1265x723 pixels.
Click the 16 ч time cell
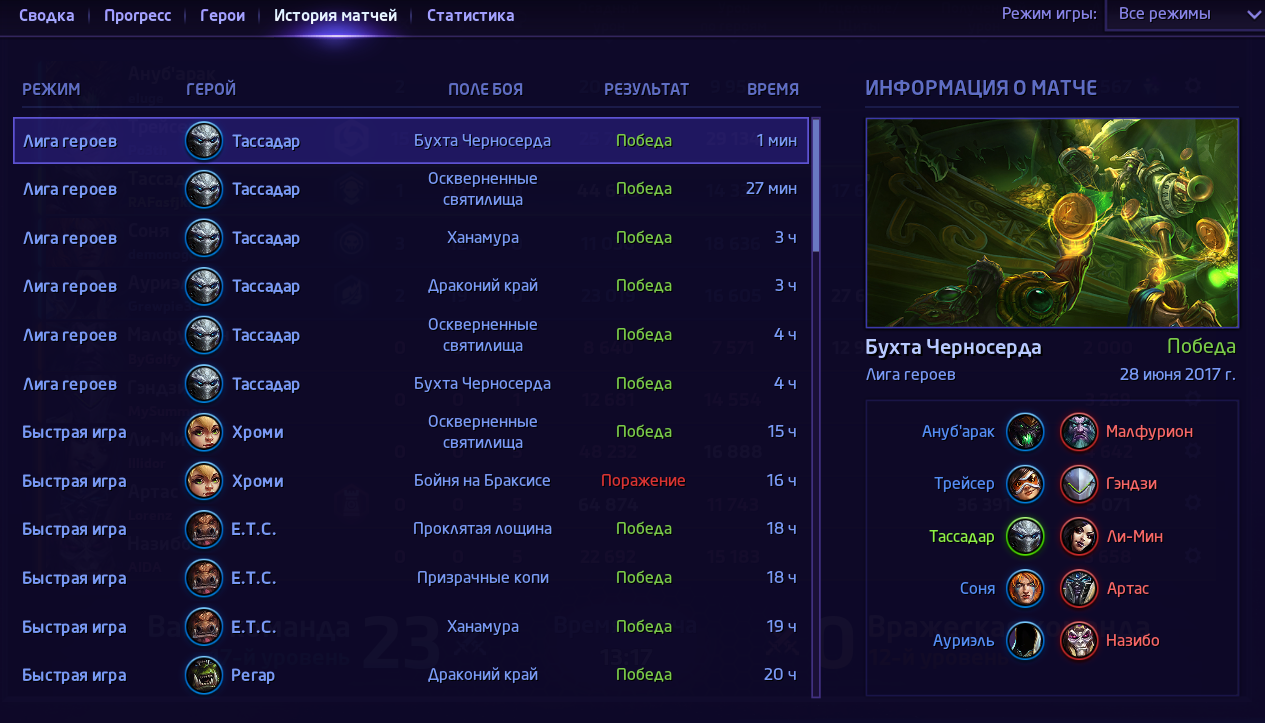(x=781, y=481)
